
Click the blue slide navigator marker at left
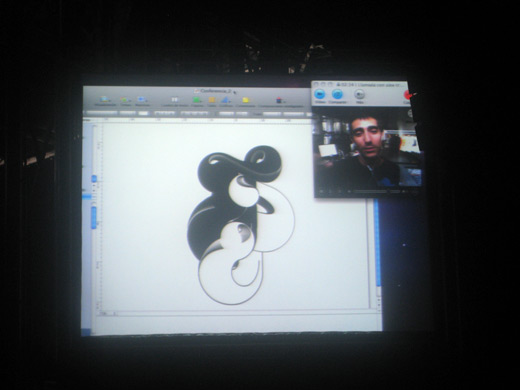click(x=87, y=196)
